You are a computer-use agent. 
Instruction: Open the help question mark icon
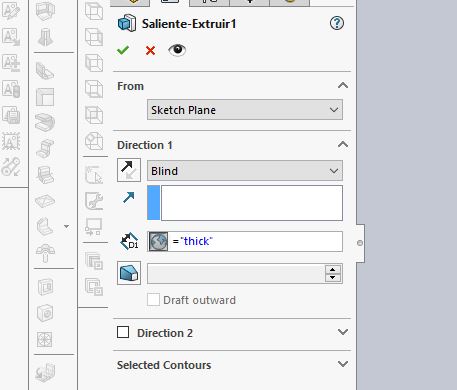click(337, 23)
